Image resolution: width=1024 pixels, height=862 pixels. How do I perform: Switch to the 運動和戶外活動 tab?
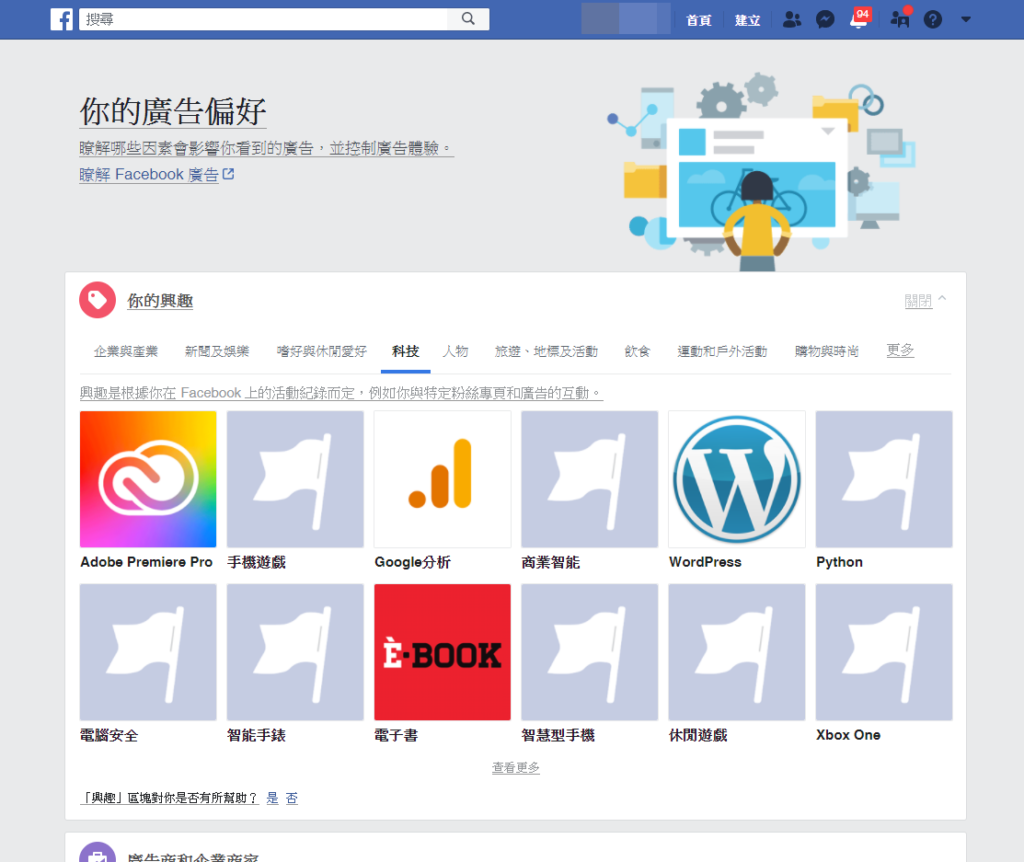click(722, 351)
